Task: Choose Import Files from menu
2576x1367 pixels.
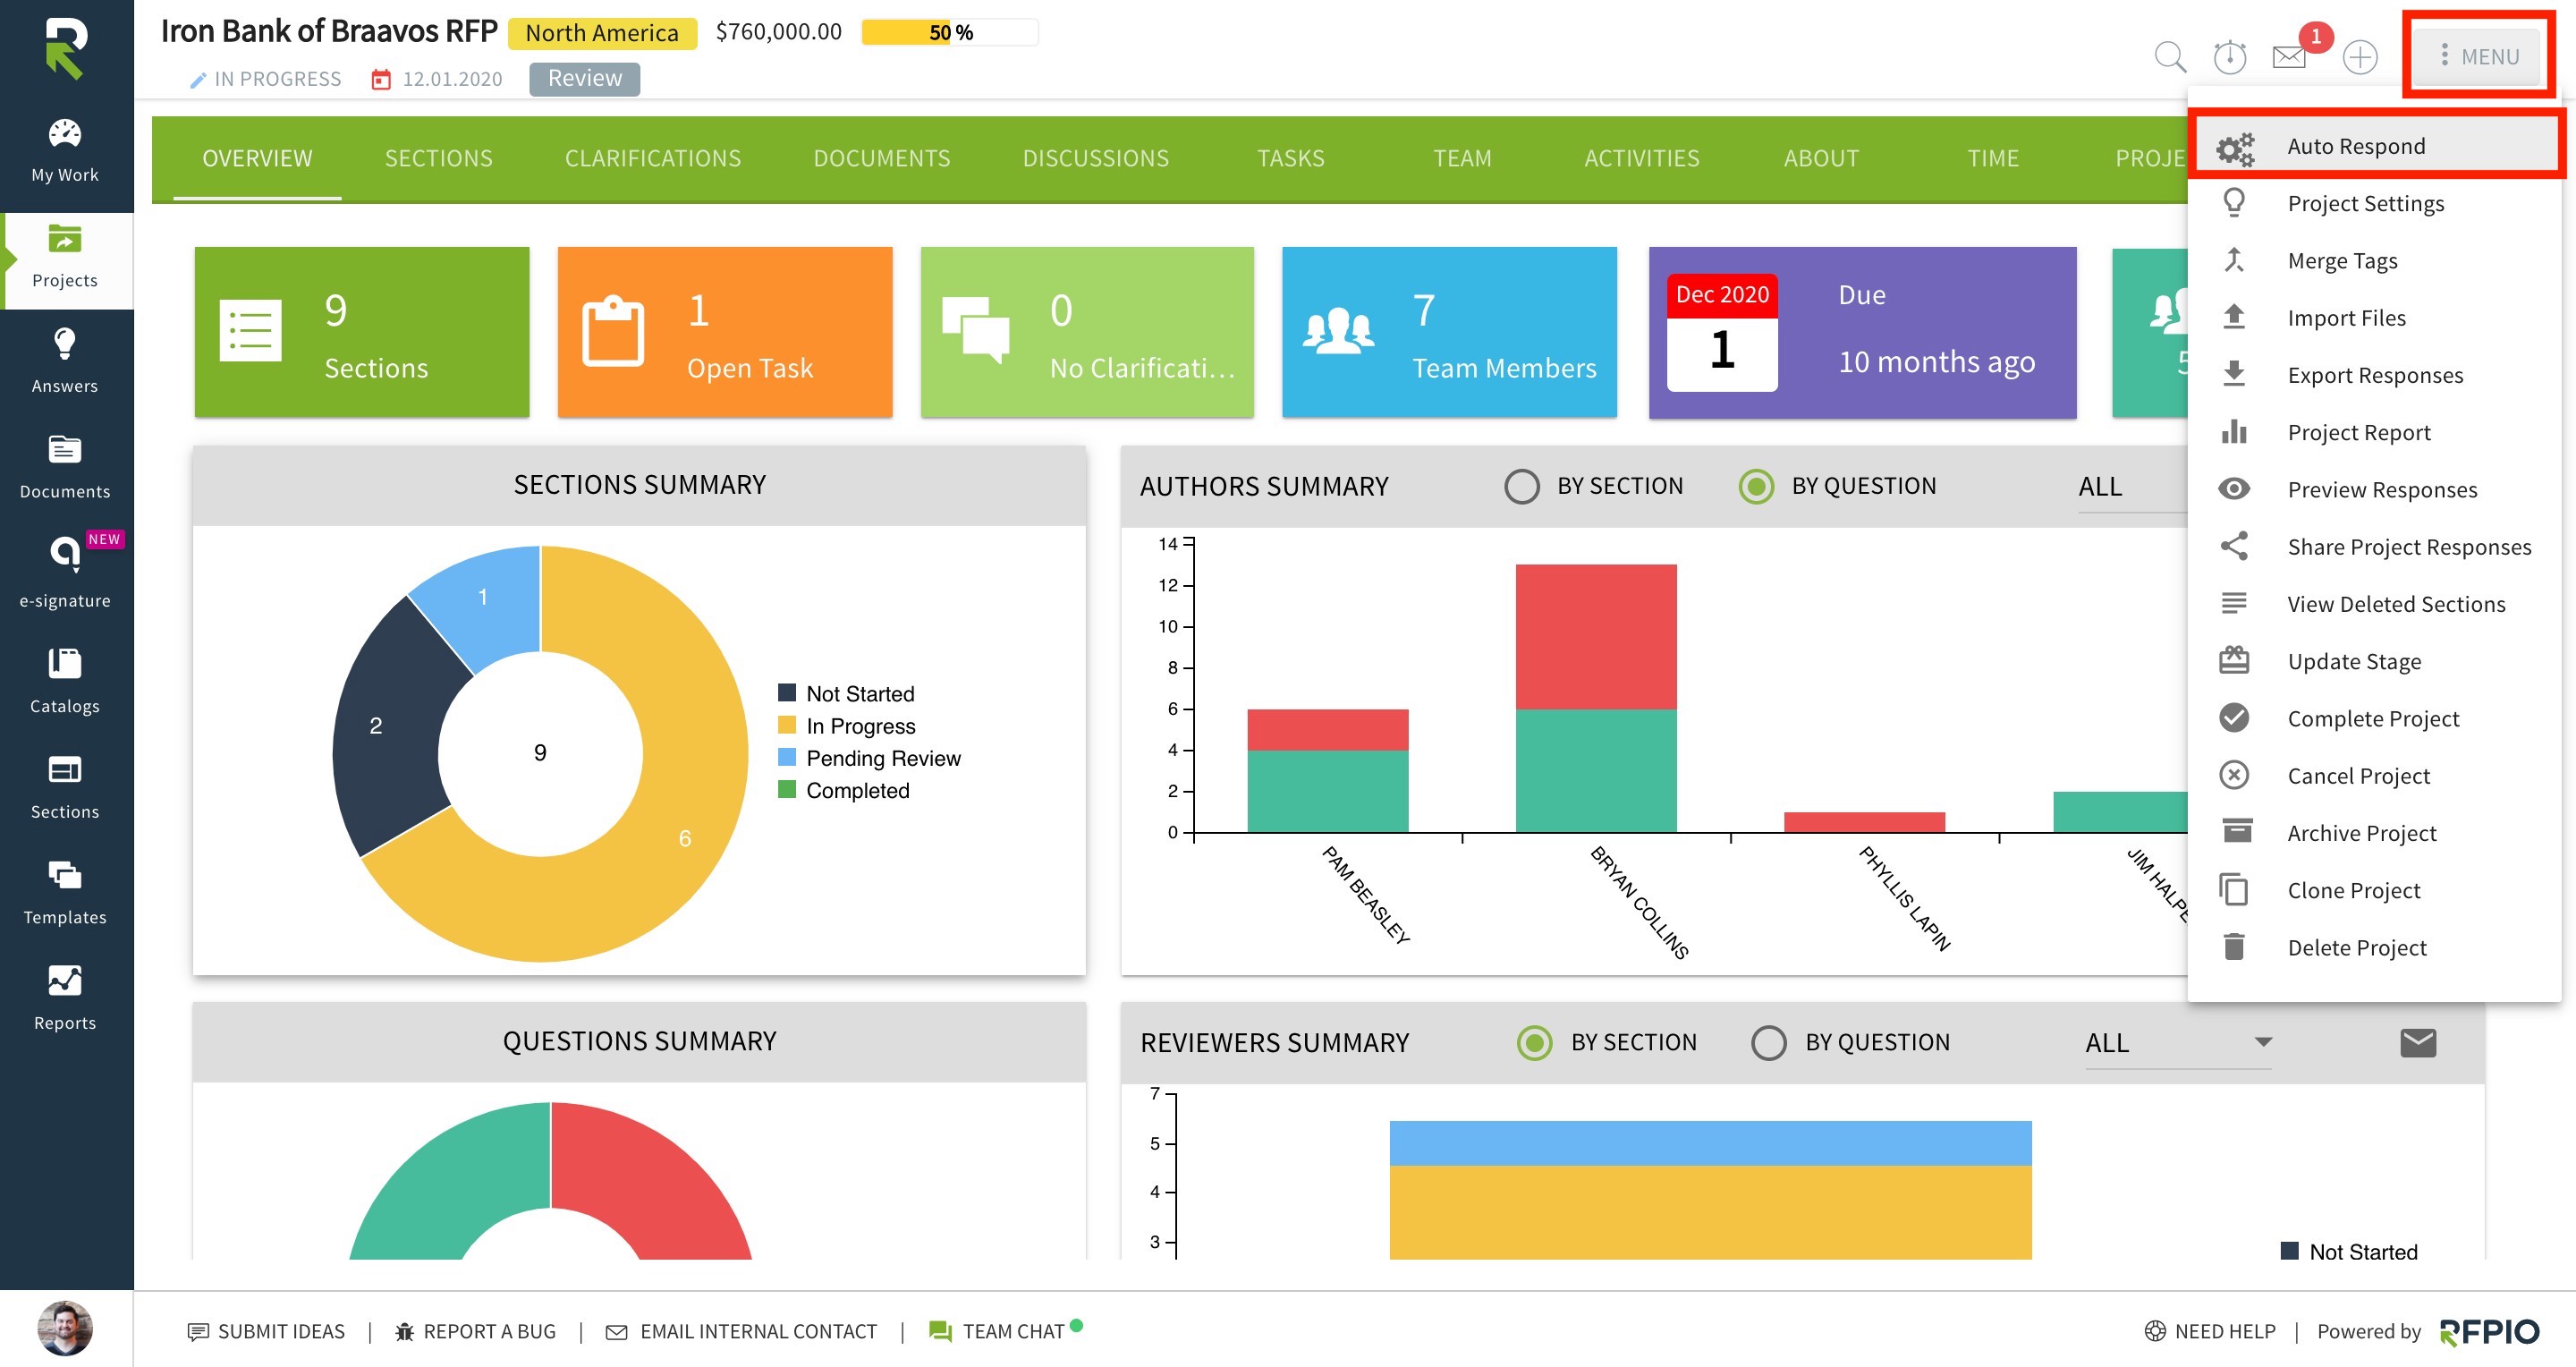Action: 2374,317
